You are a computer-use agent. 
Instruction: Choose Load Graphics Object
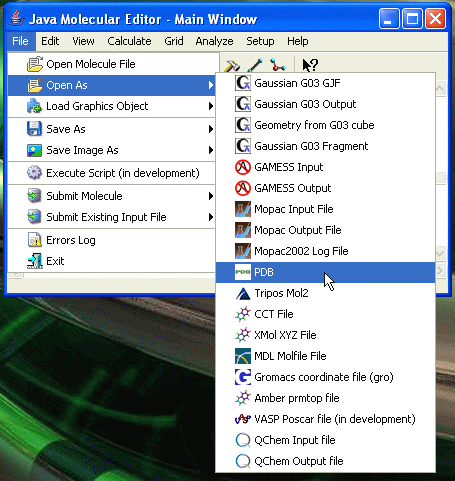point(112,106)
